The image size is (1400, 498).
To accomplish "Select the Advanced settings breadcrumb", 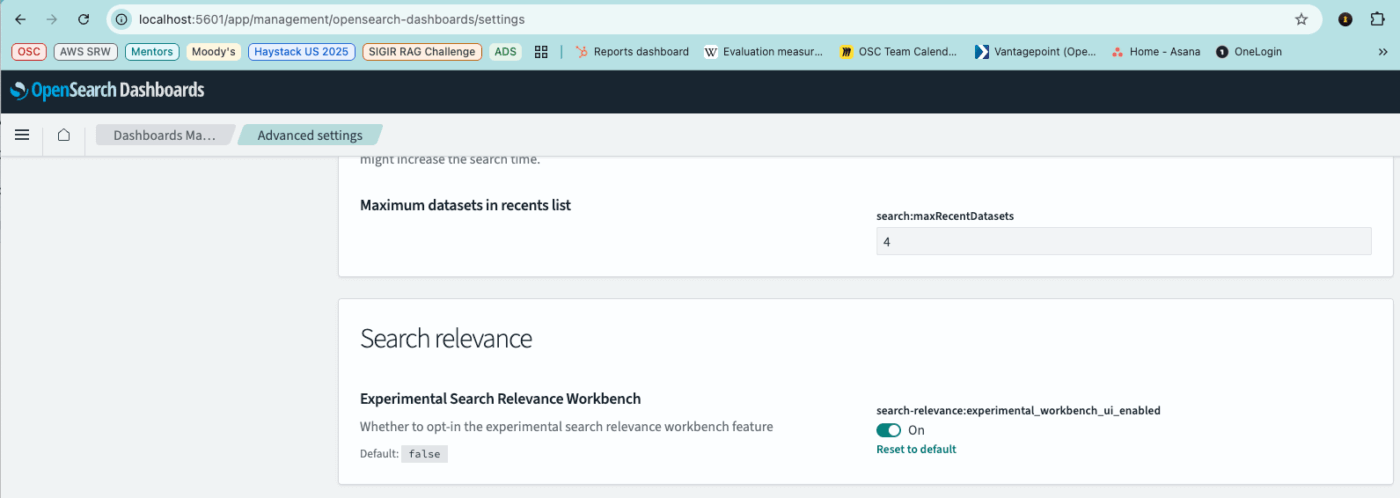I will (310, 135).
